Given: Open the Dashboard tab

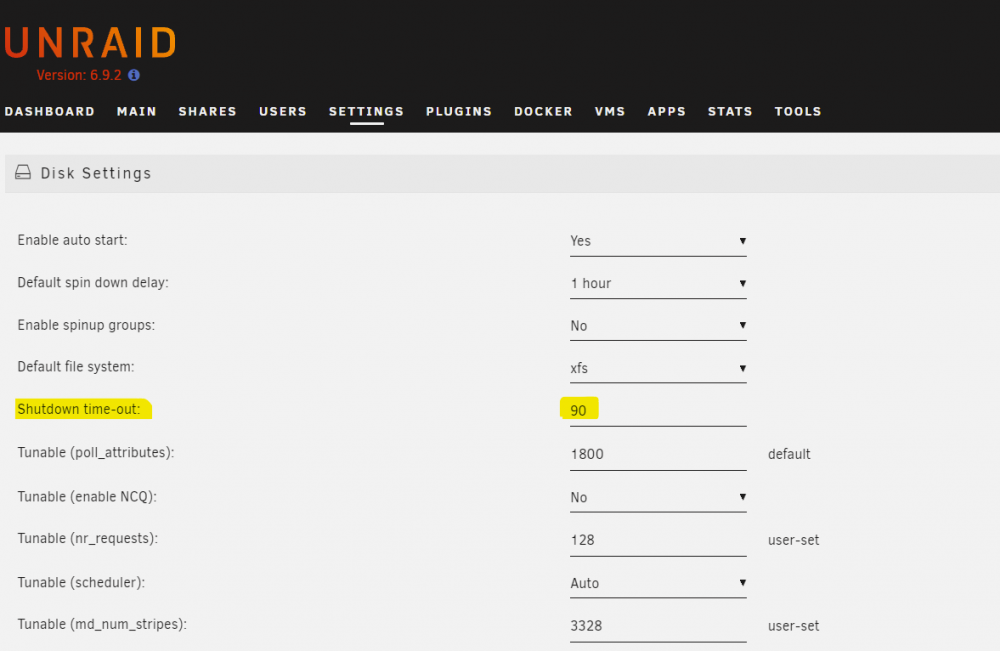Looking at the screenshot, I should coord(50,112).
